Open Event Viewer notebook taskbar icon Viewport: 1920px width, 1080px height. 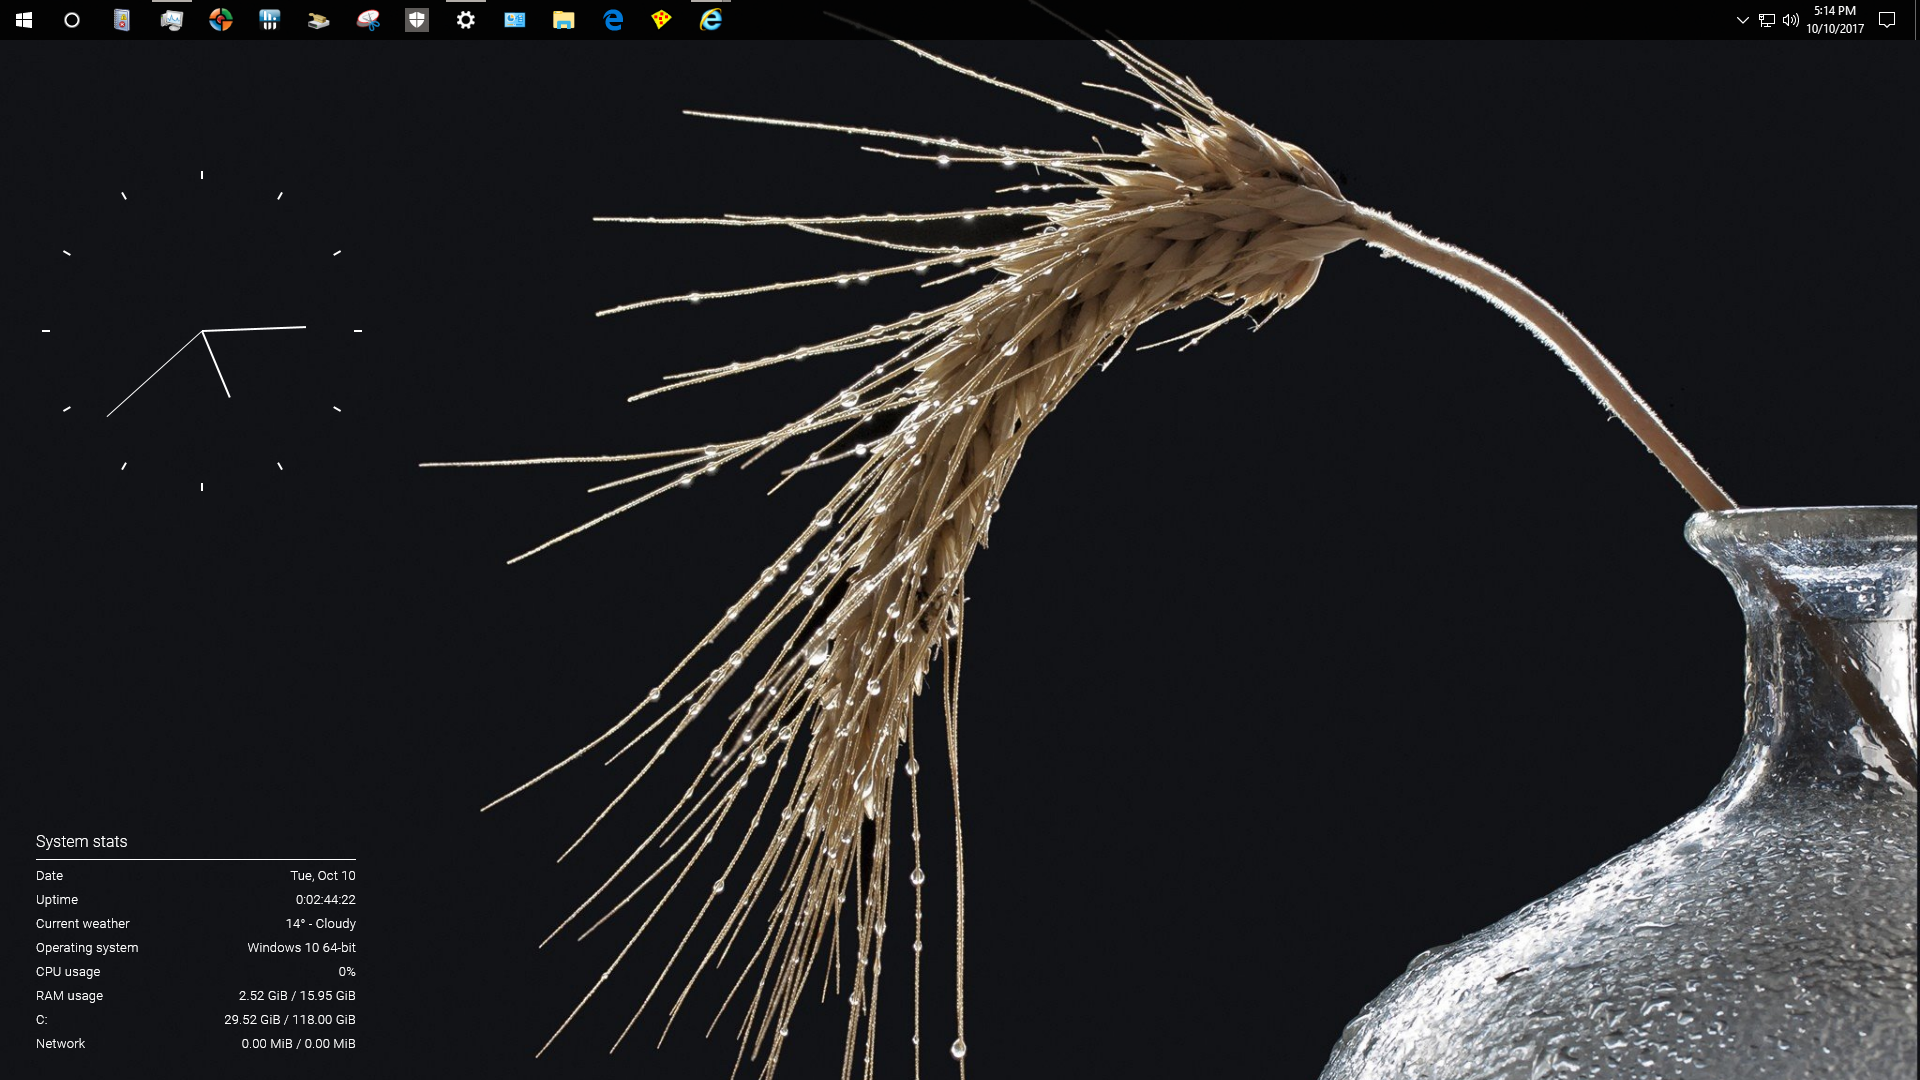pyautogui.click(x=122, y=20)
